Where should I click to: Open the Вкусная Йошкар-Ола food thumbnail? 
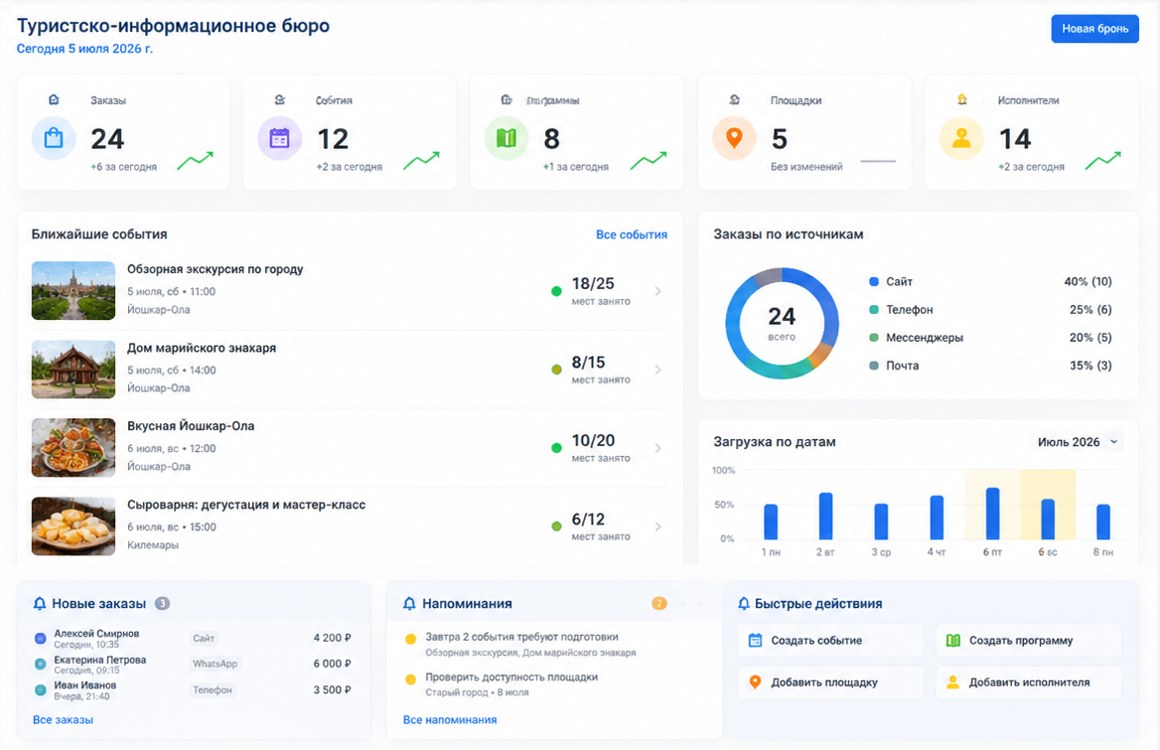coord(73,447)
